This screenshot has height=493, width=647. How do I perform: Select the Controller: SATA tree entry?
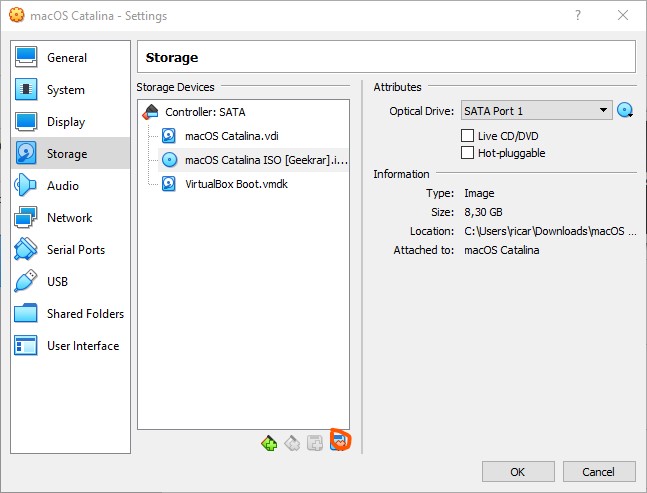click(x=243, y=112)
